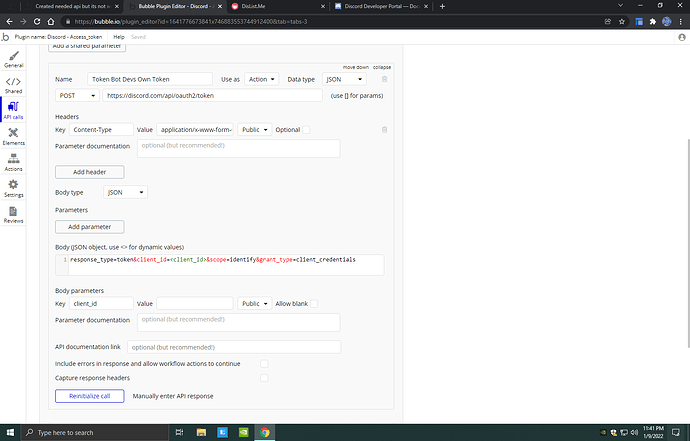This screenshot has width=690, height=441.
Task: Select the API calls sidebar section
Action: click(14, 110)
